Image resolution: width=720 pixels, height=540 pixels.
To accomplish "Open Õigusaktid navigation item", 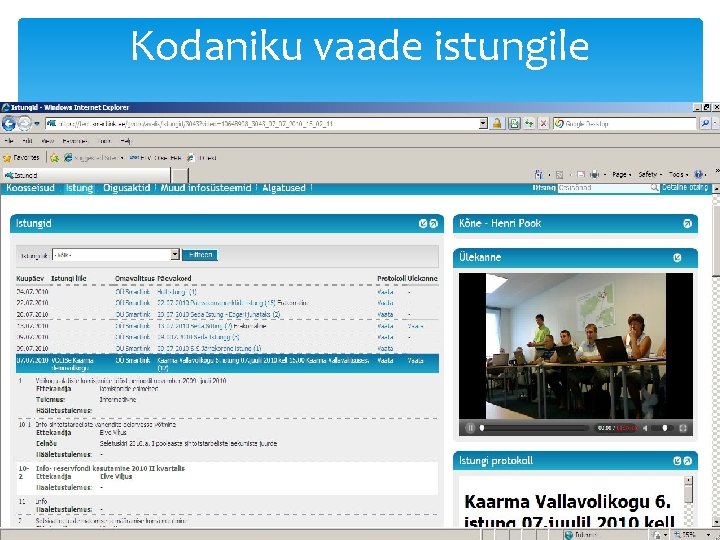I will [x=127, y=188].
